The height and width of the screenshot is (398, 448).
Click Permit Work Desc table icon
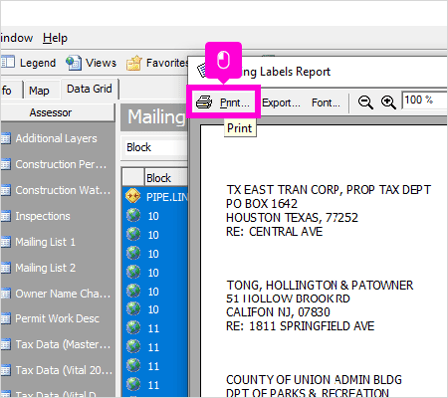[6, 319]
